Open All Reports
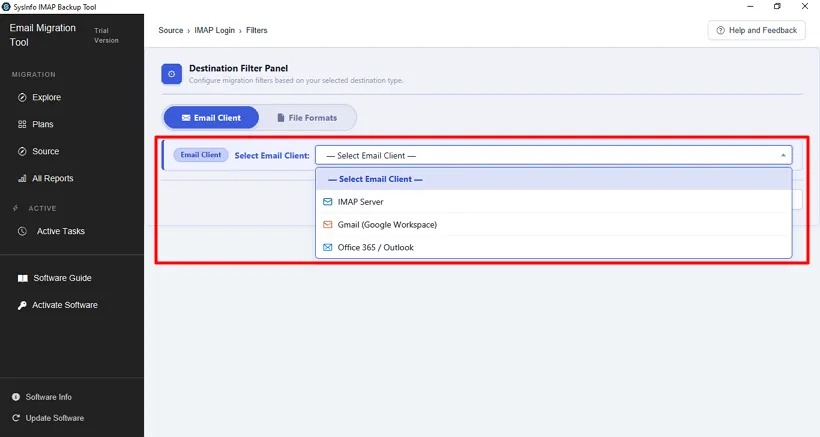Viewport: 820px width, 437px height. pos(52,178)
